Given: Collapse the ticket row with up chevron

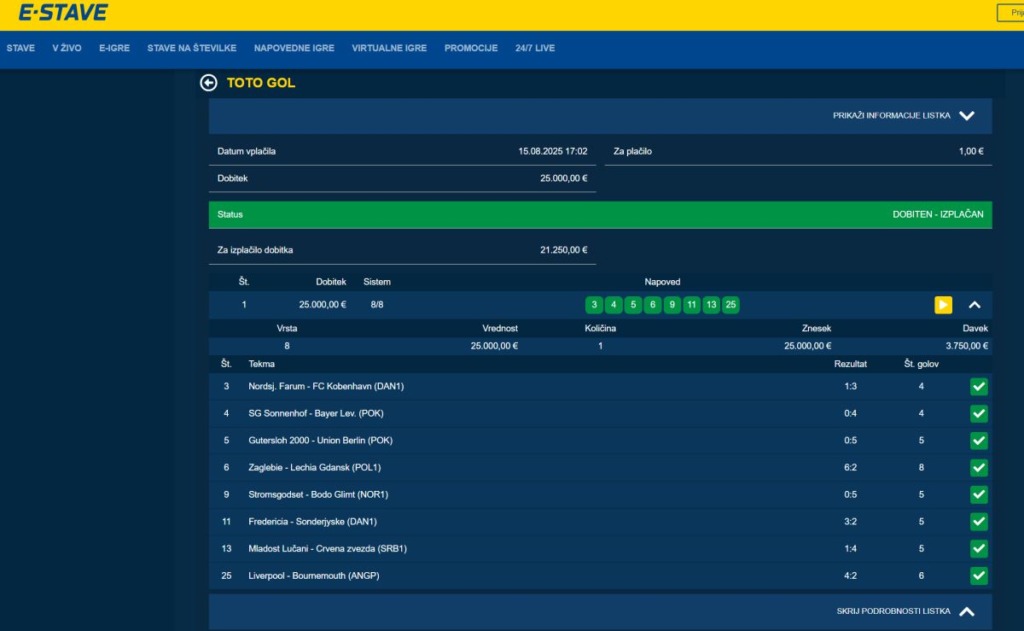Looking at the screenshot, I should click(x=974, y=305).
